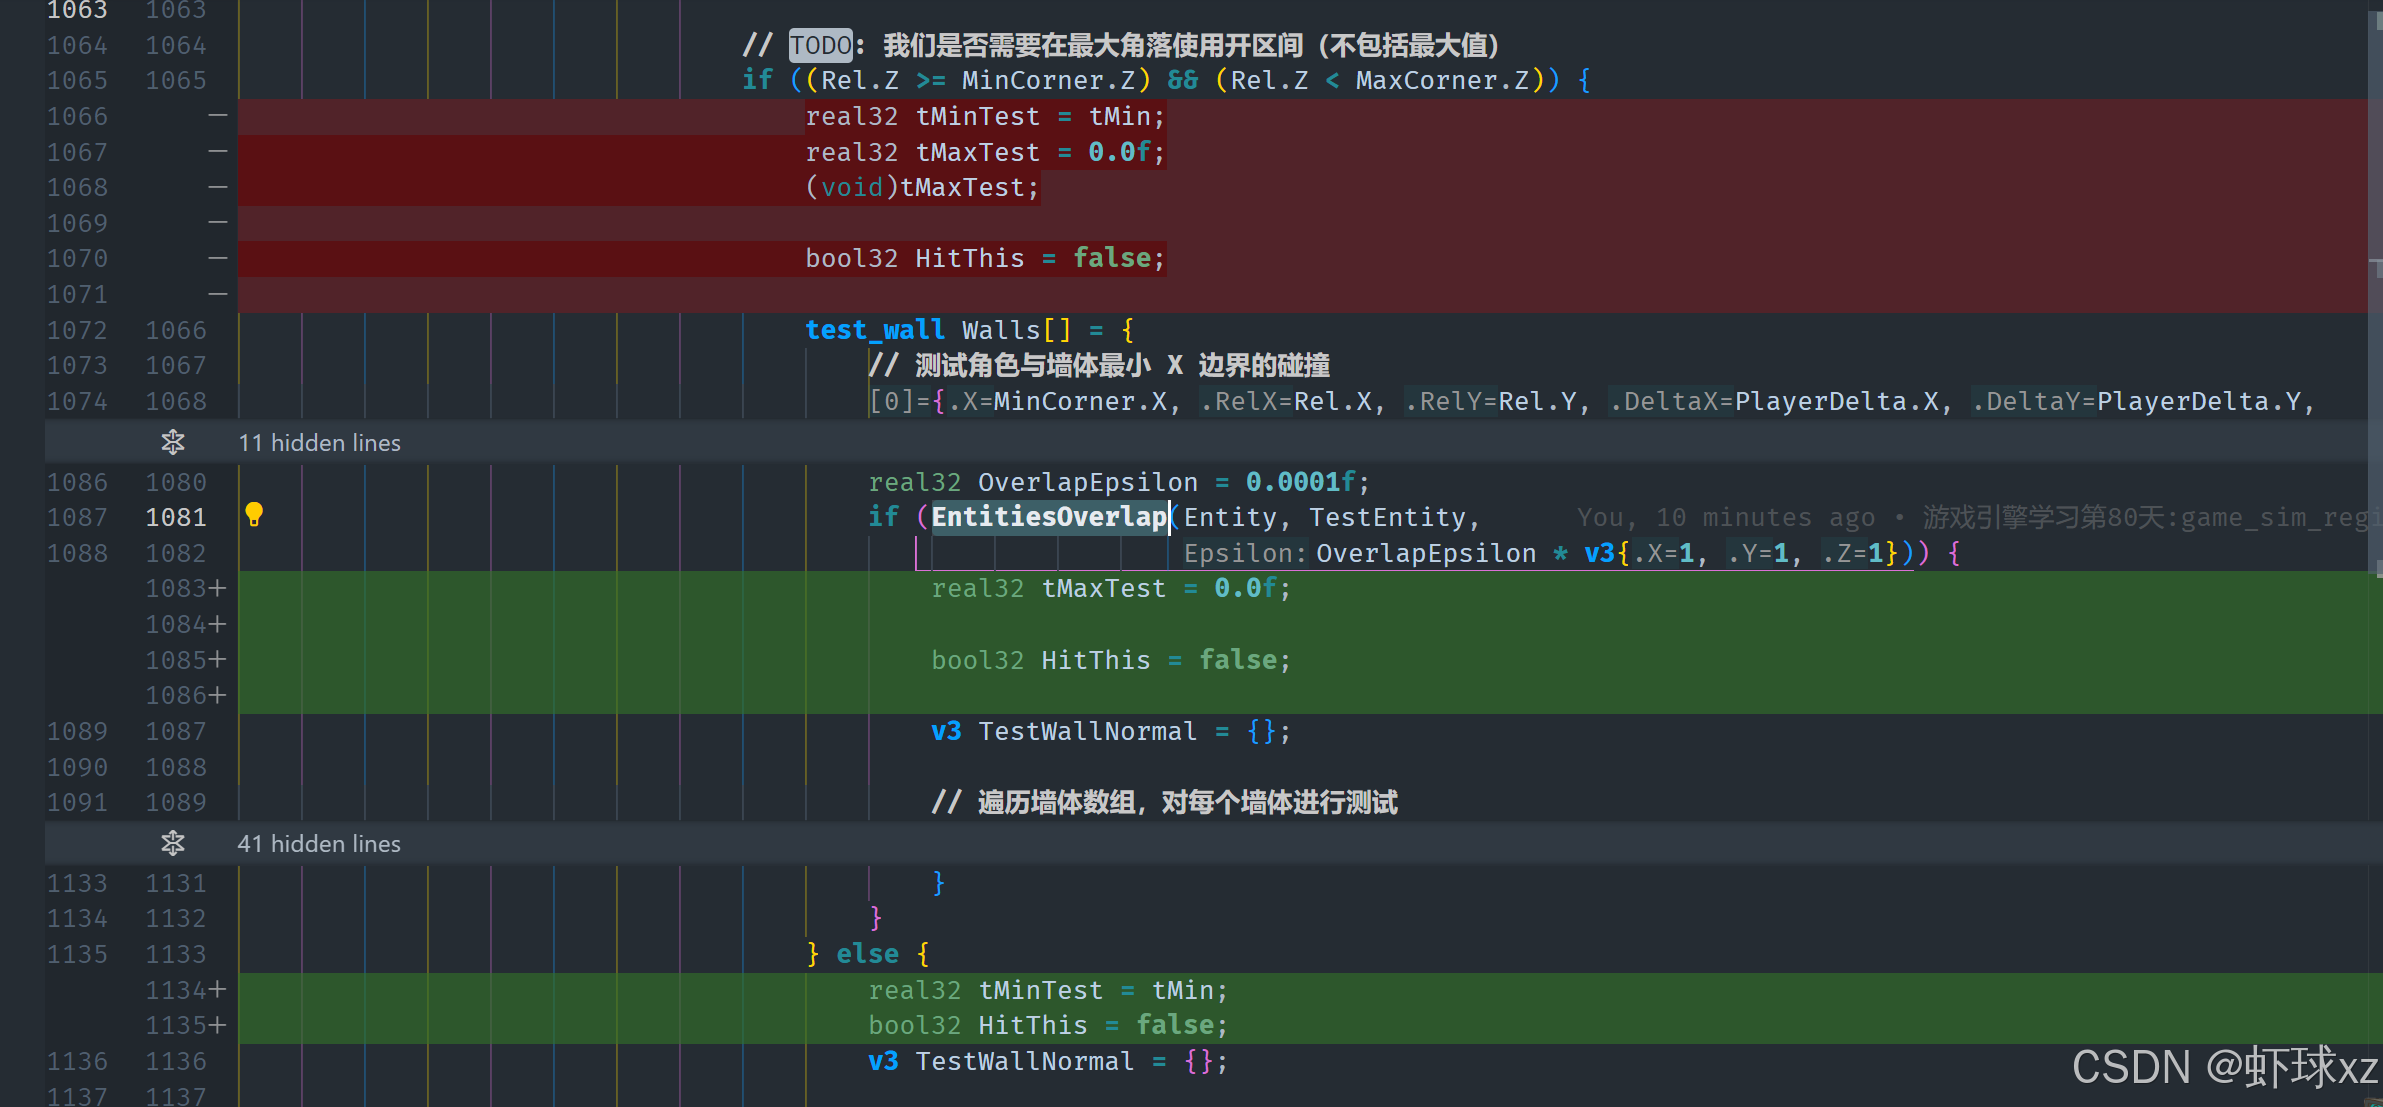Show the 41 hidden lines
This screenshot has width=2383, height=1107.
[319, 844]
